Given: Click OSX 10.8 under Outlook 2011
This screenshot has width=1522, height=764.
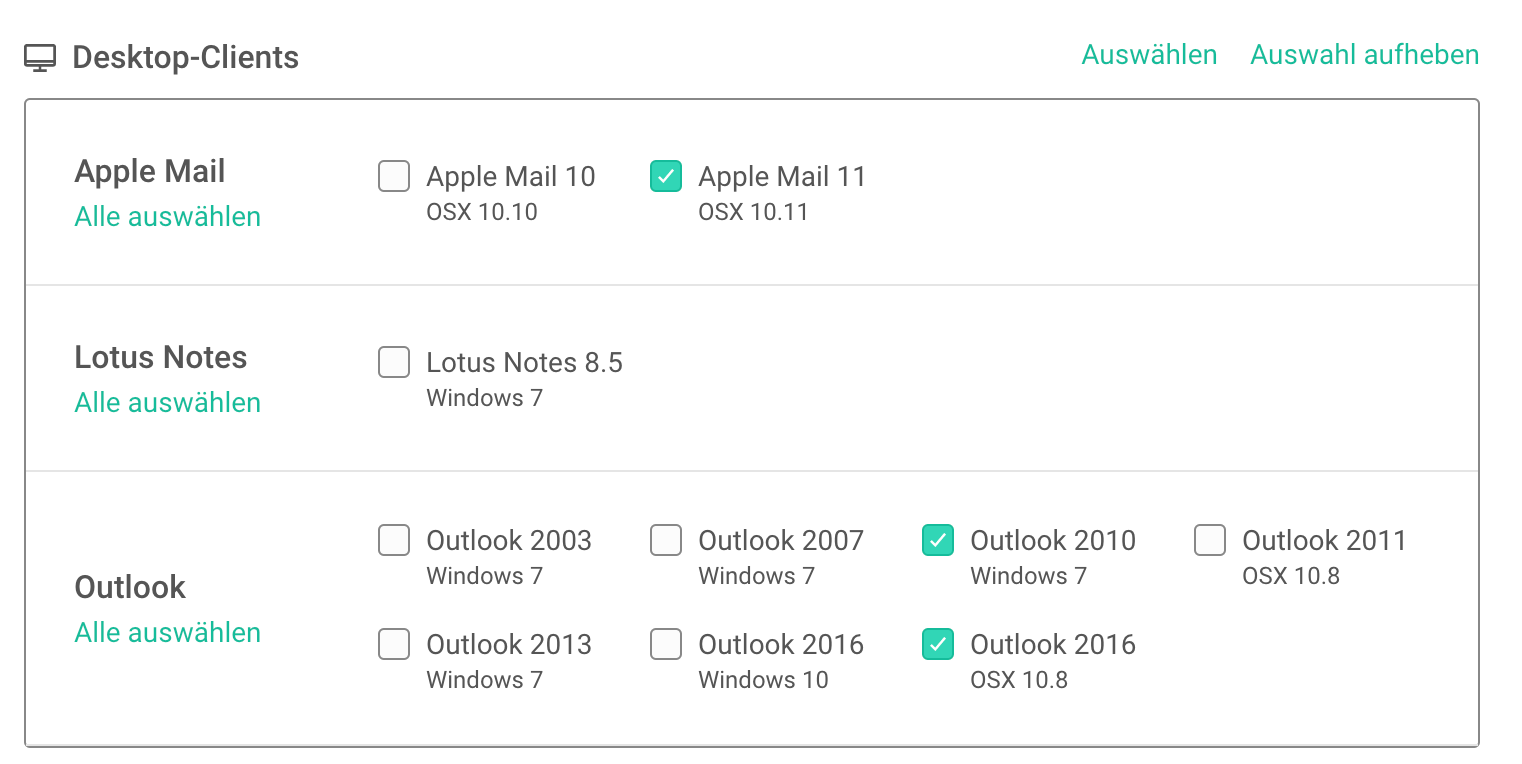Looking at the screenshot, I should (1291, 576).
